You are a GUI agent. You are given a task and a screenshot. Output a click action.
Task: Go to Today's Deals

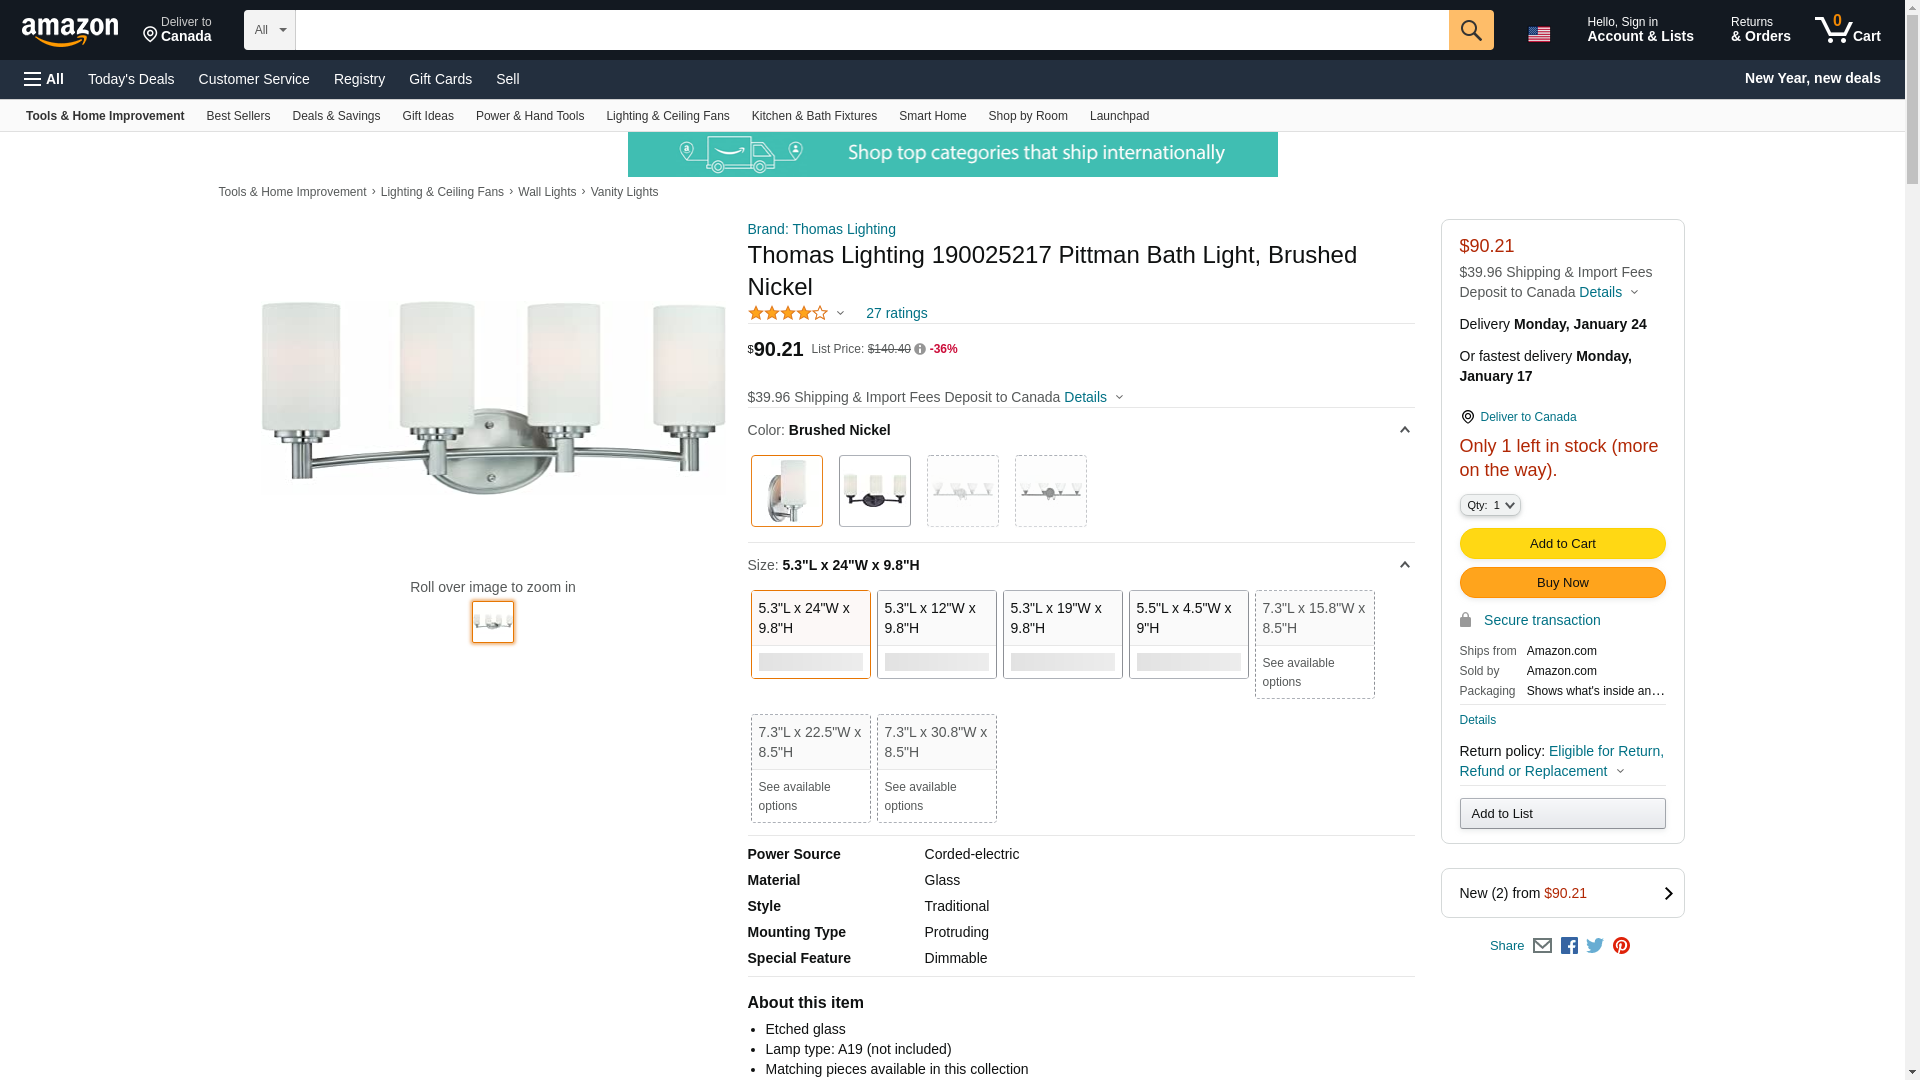(x=131, y=79)
